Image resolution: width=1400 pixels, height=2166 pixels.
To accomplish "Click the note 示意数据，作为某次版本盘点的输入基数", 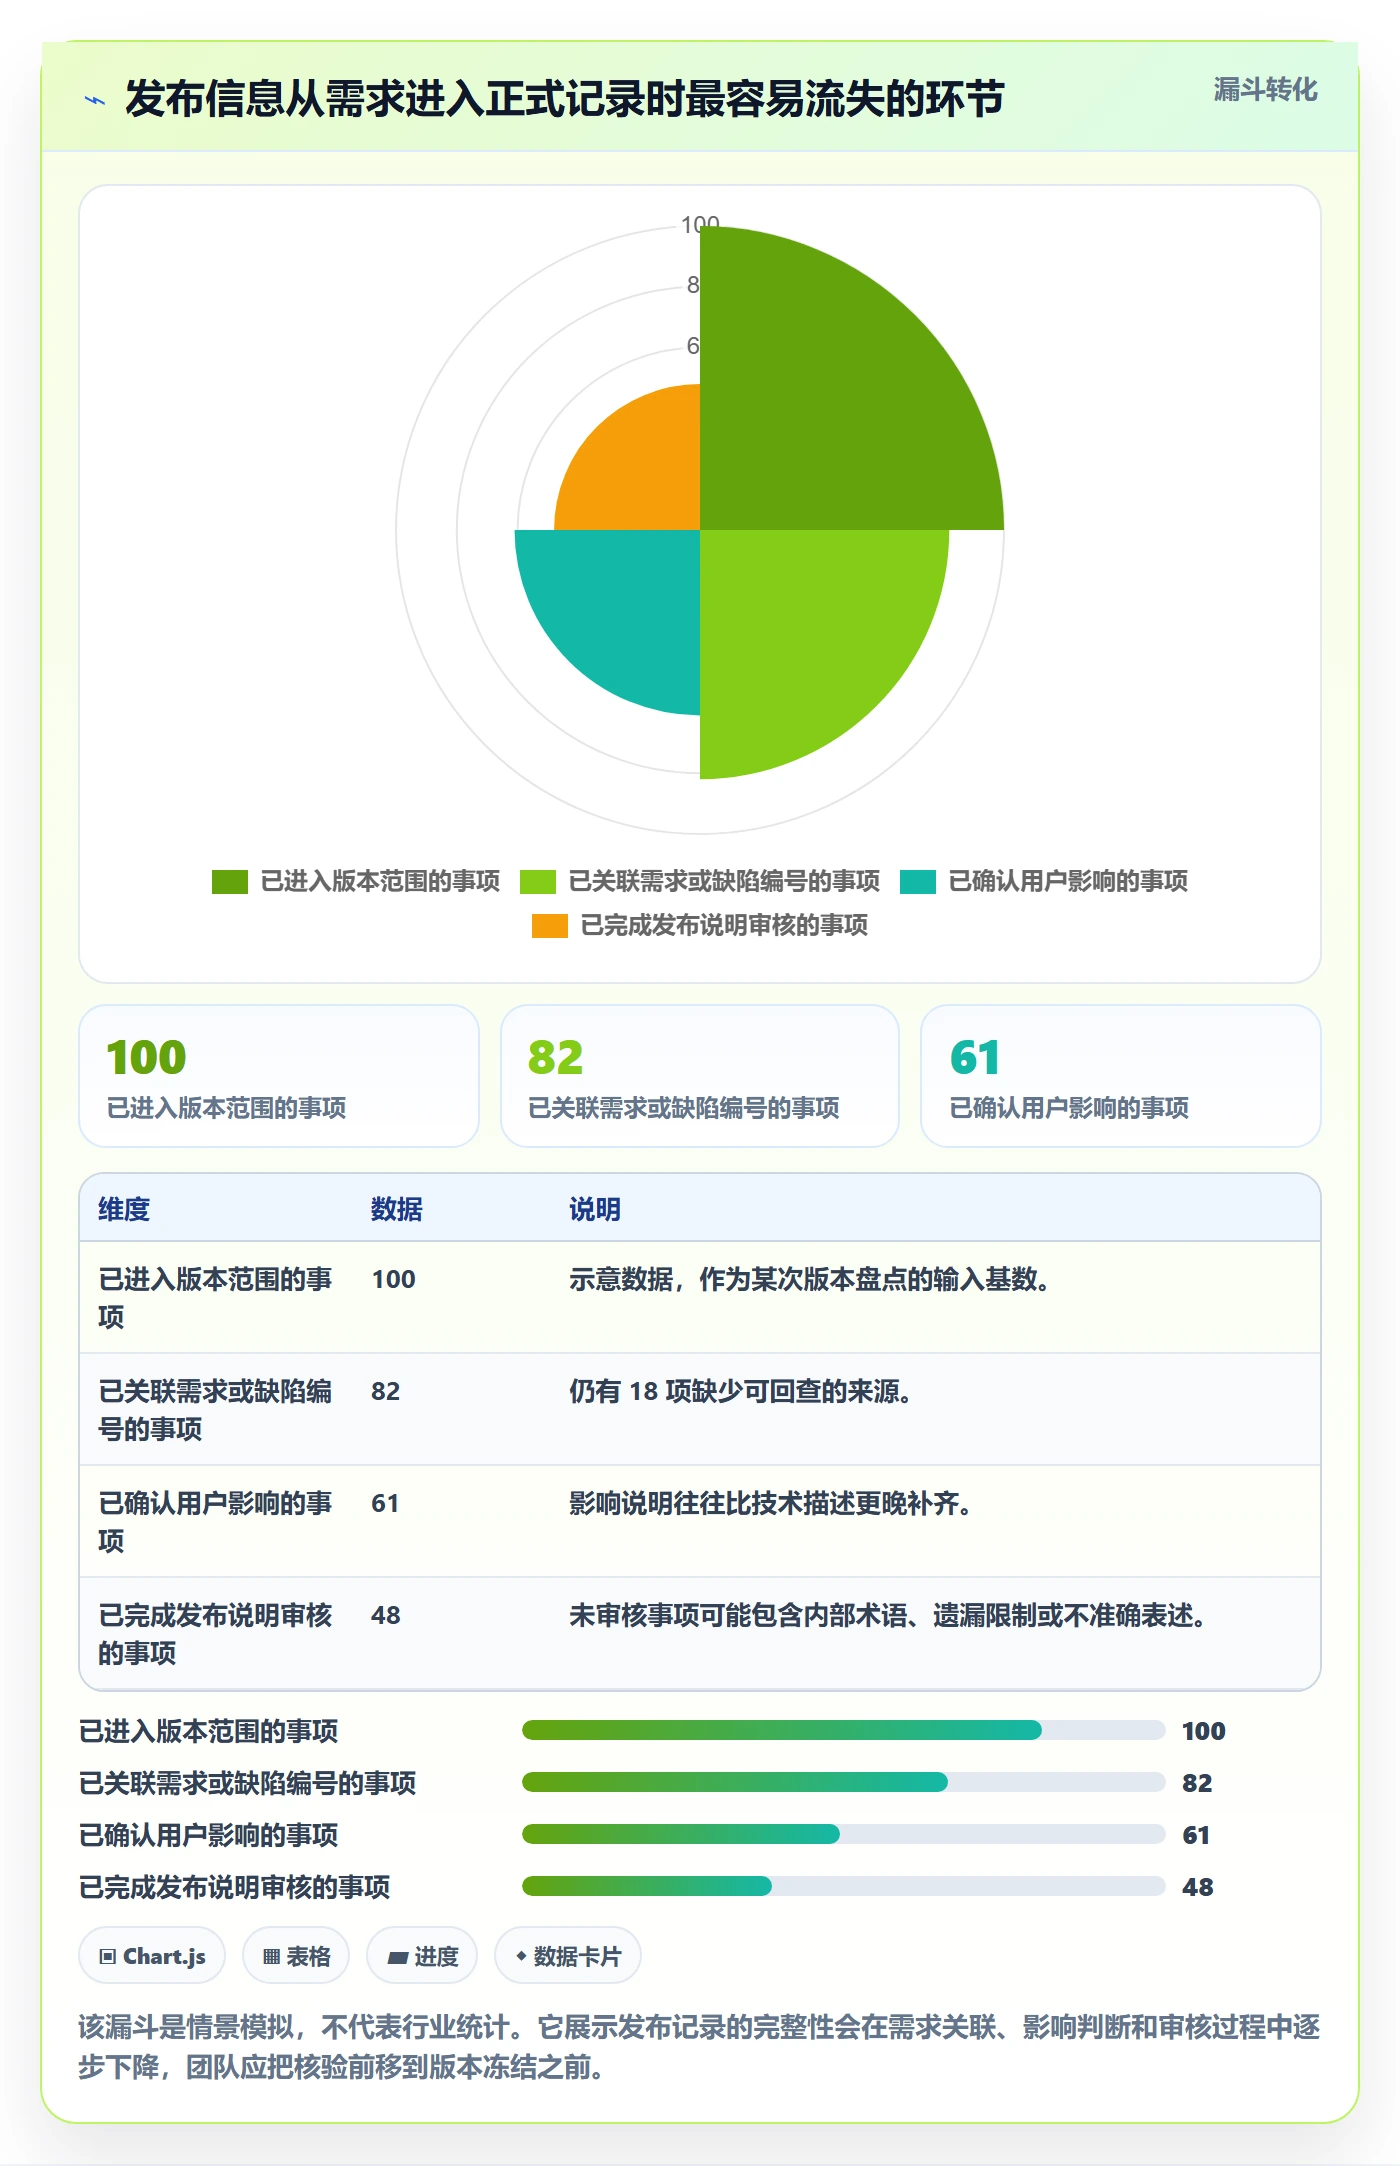I will 809,1279.
